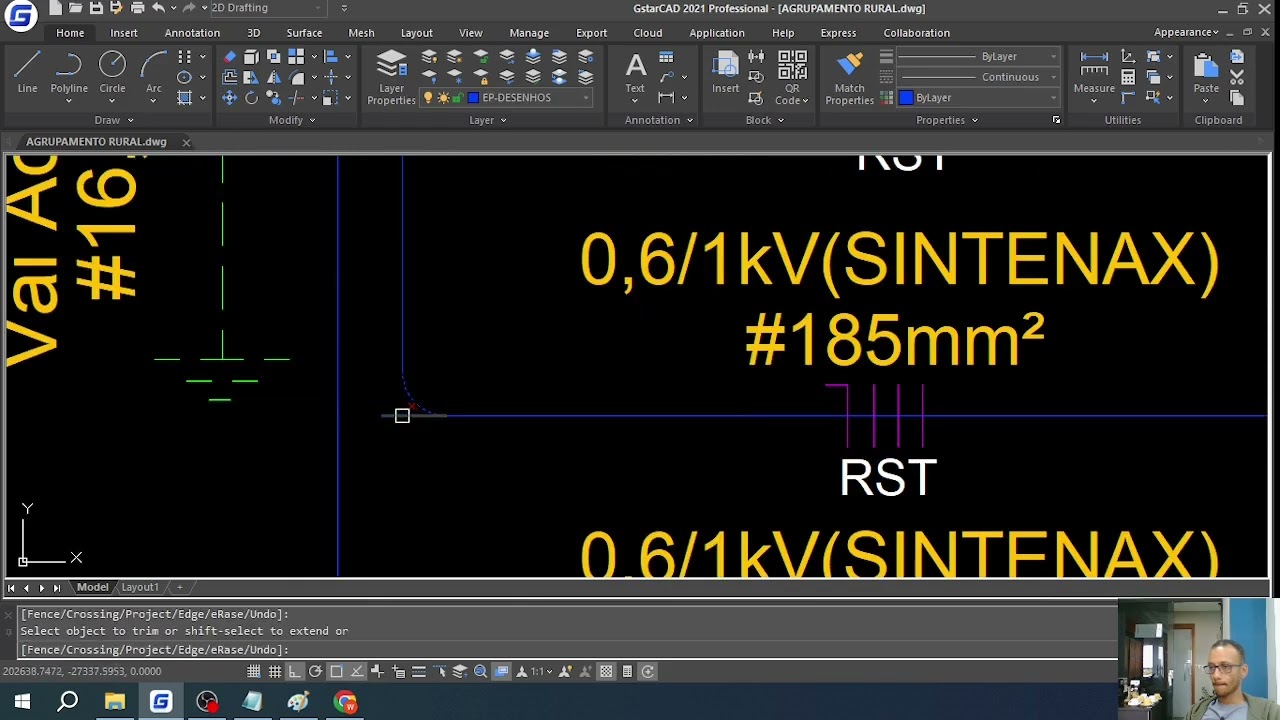The height and width of the screenshot is (720, 1280).
Task: Open the 2D Drafting workspace dropdown
Action: click(x=266, y=8)
